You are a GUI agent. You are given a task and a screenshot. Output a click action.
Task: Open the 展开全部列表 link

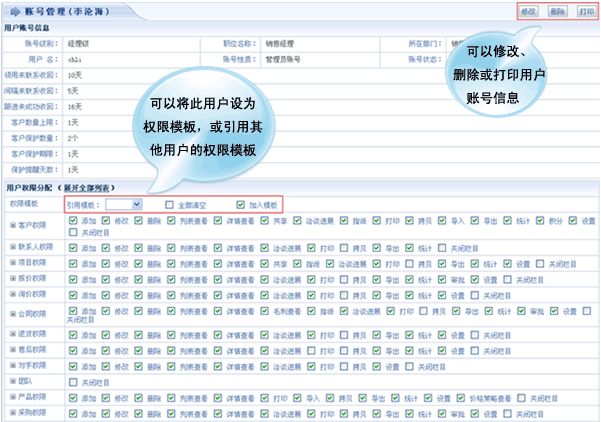click(x=86, y=188)
